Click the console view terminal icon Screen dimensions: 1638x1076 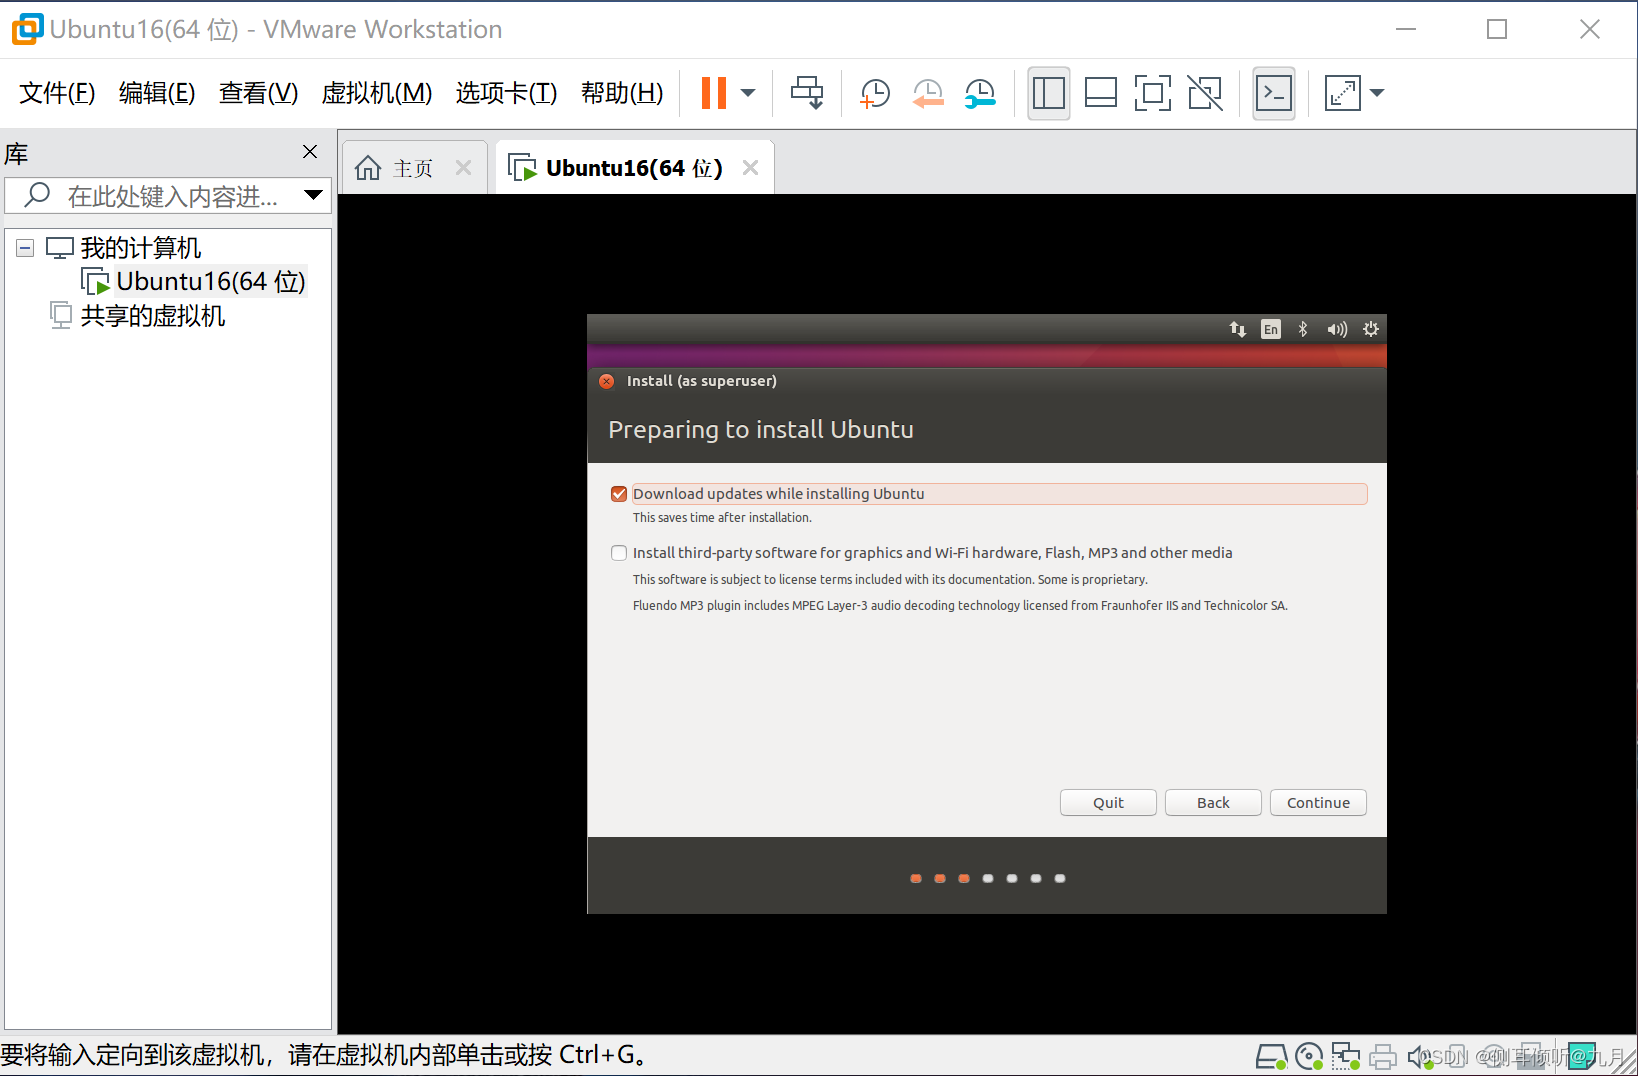1274,93
